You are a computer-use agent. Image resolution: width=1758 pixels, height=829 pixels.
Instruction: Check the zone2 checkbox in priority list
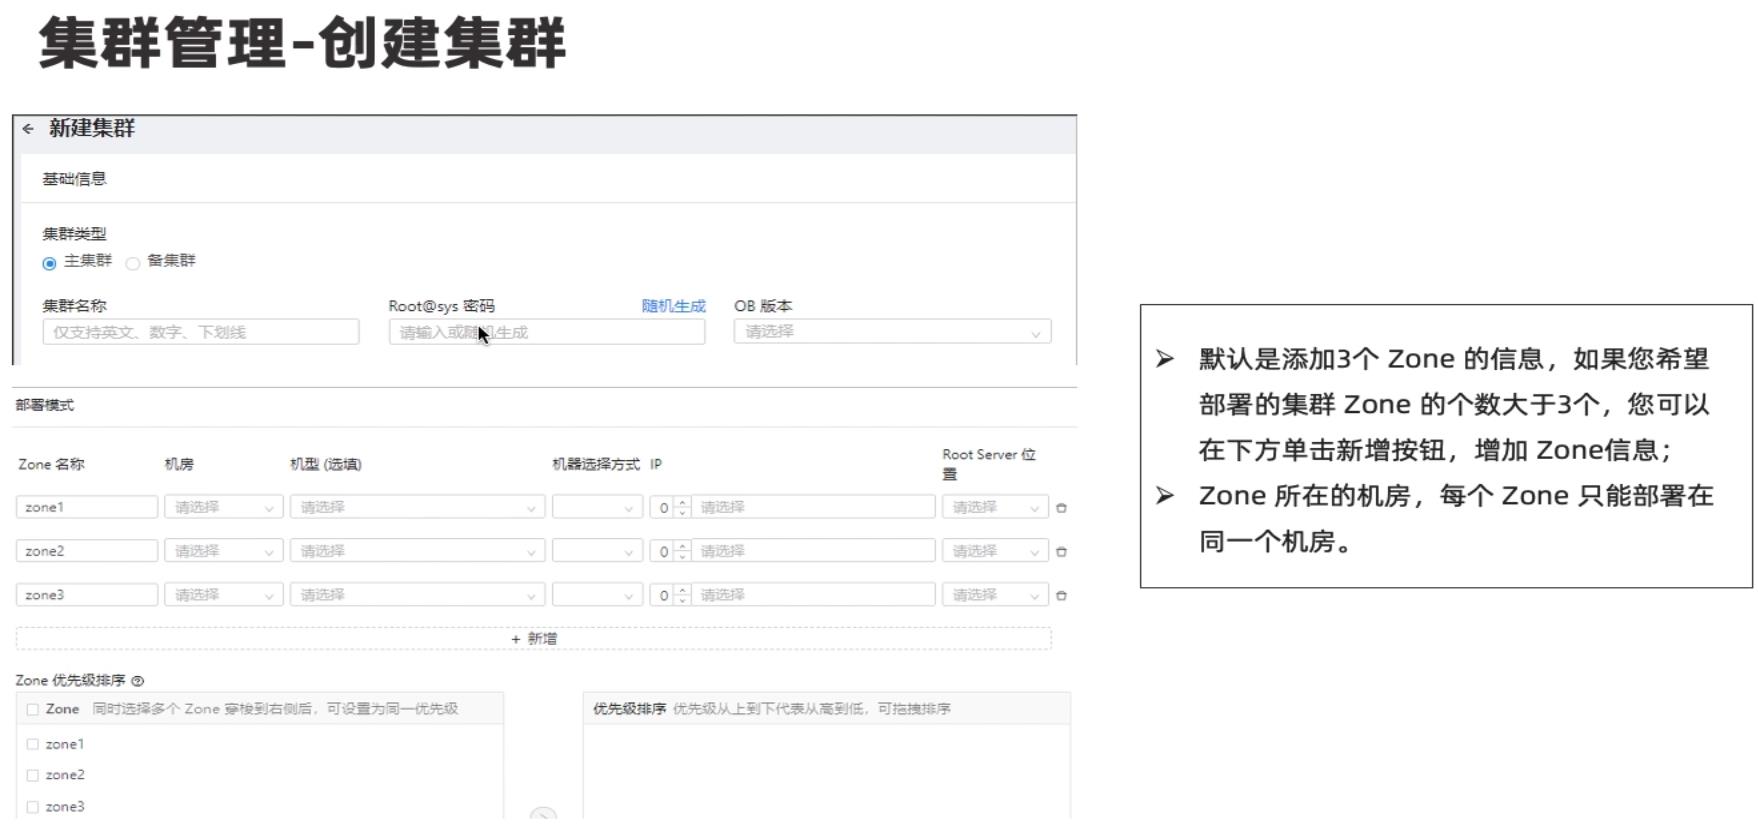pyautogui.click(x=33, y=775)
